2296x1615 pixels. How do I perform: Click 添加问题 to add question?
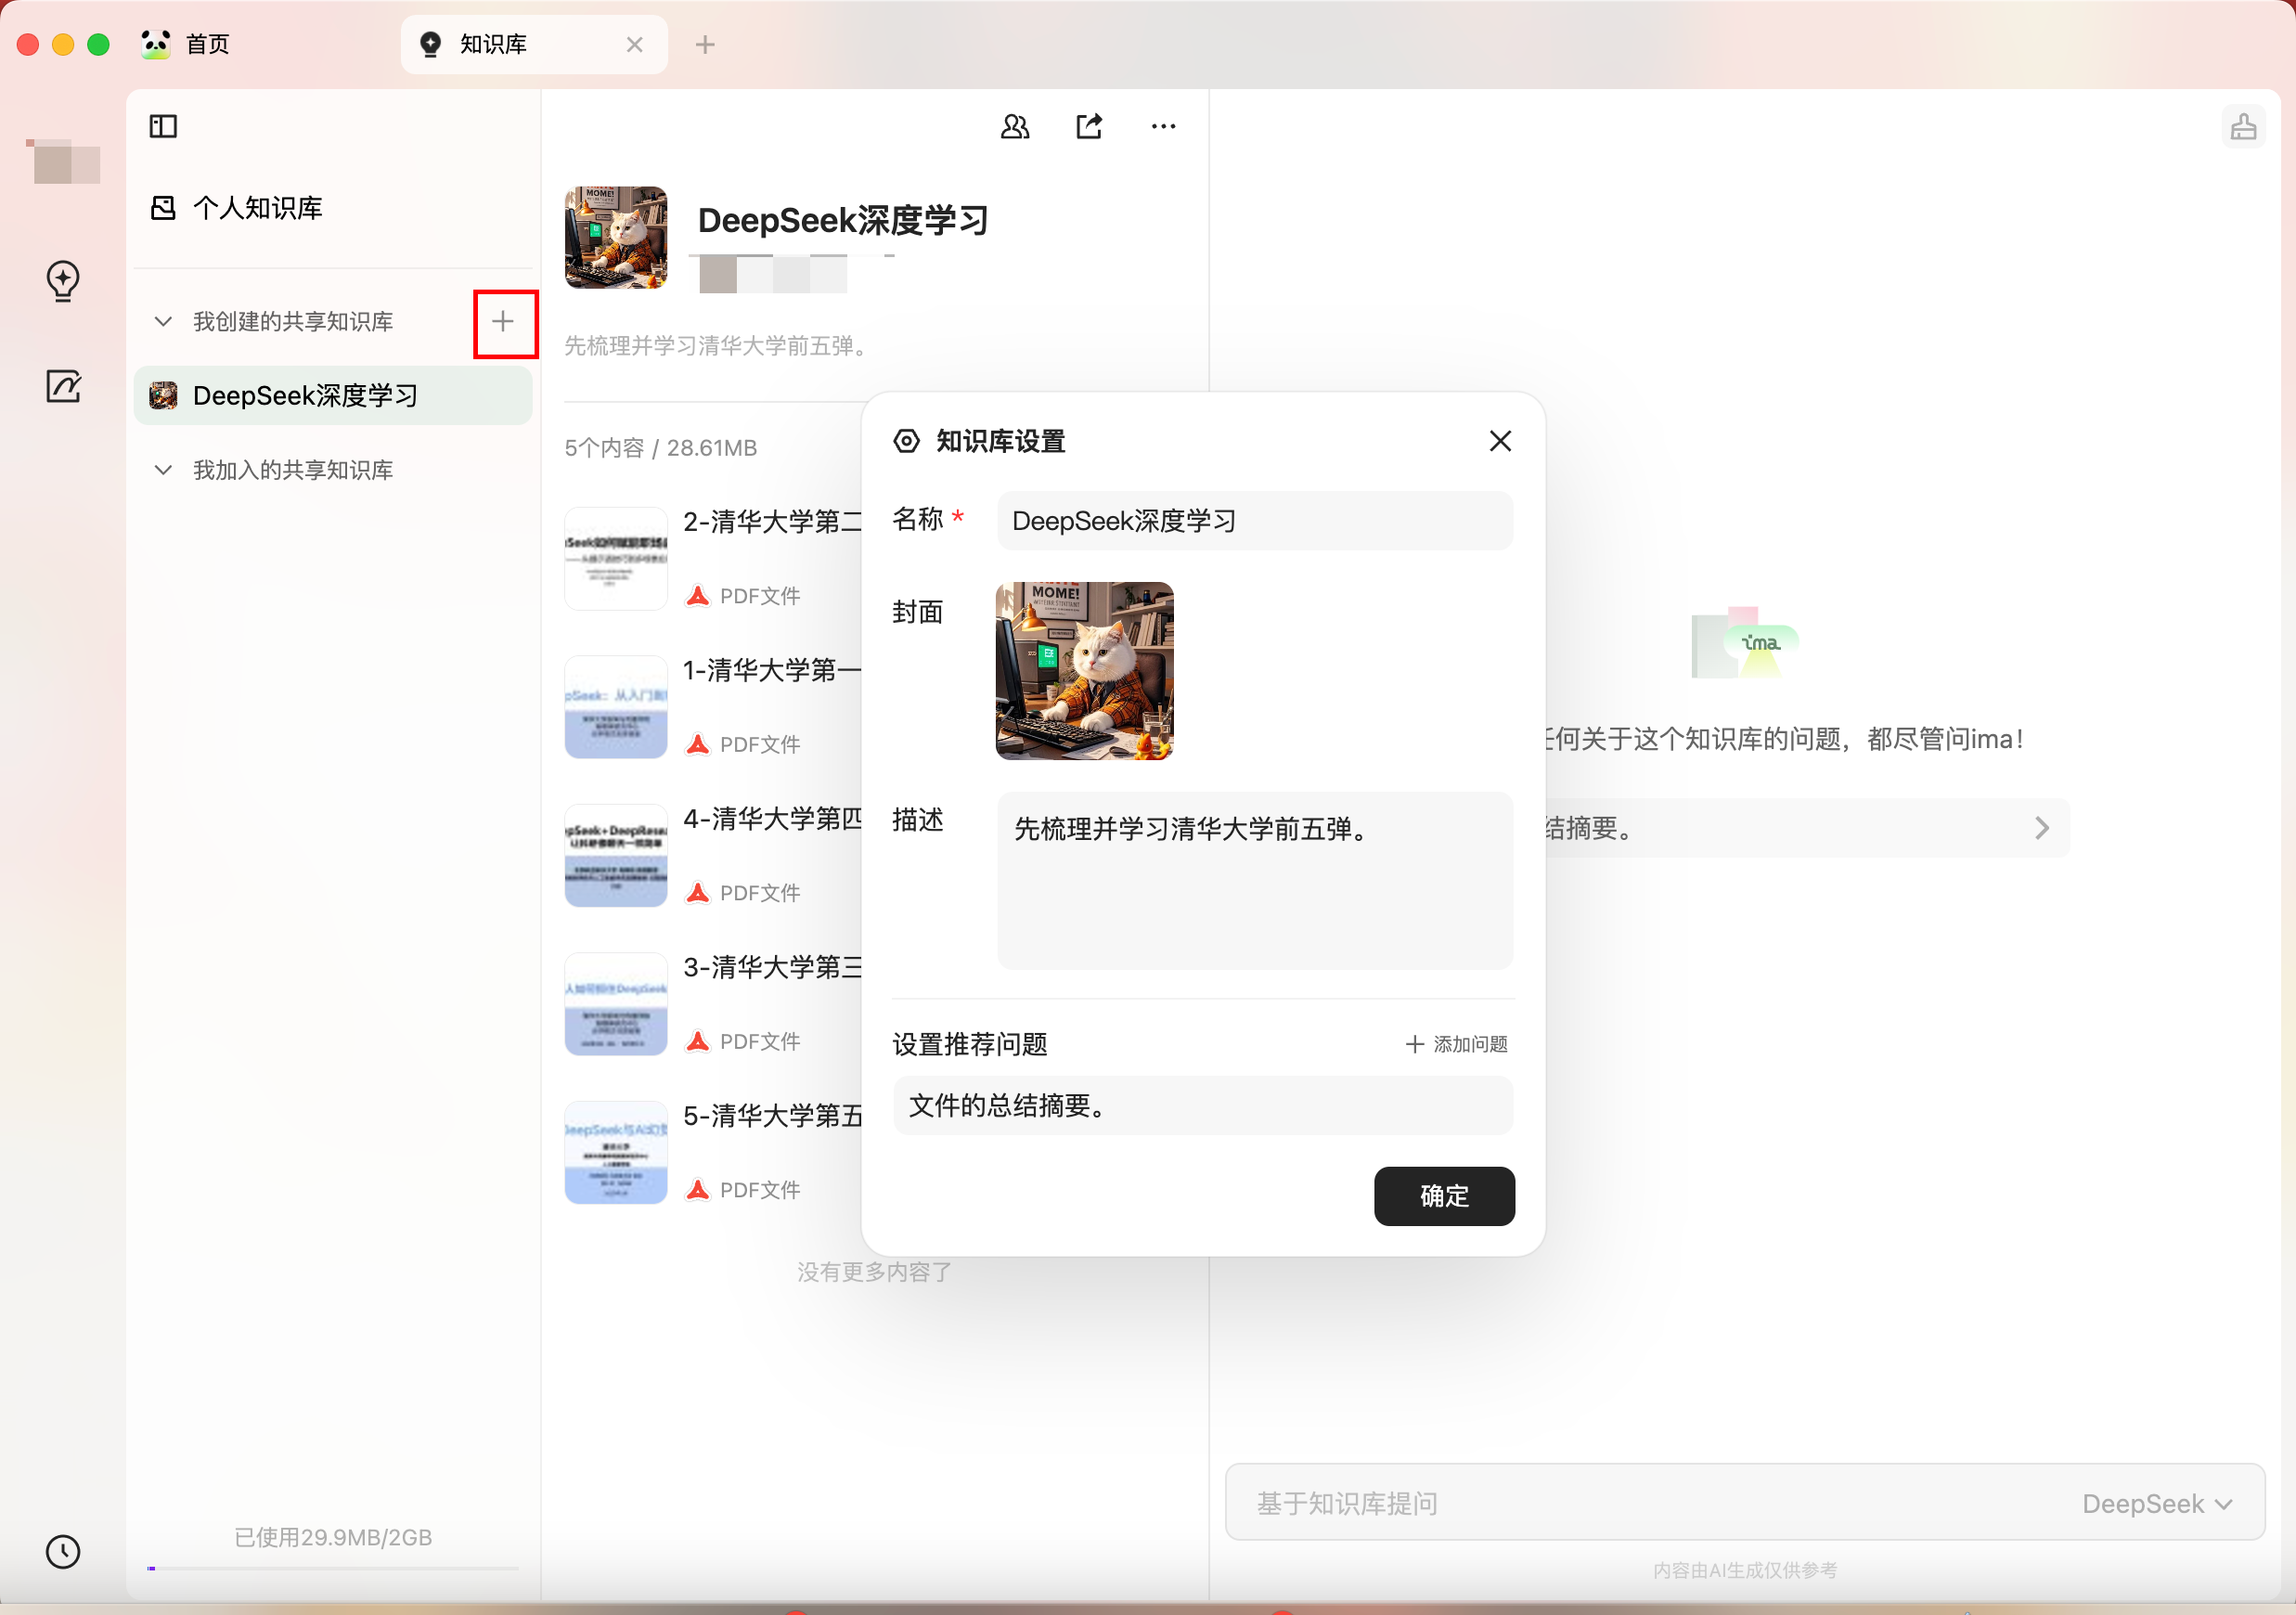[x=1456, y=1044]
